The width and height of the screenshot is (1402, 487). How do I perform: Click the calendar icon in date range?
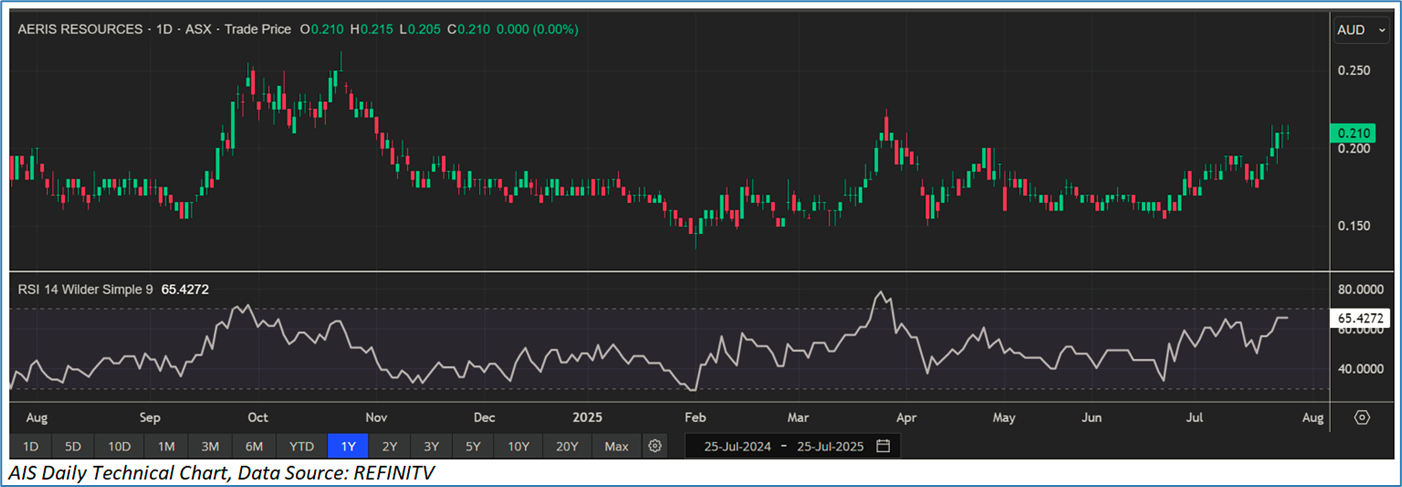[x=883, y=445]
